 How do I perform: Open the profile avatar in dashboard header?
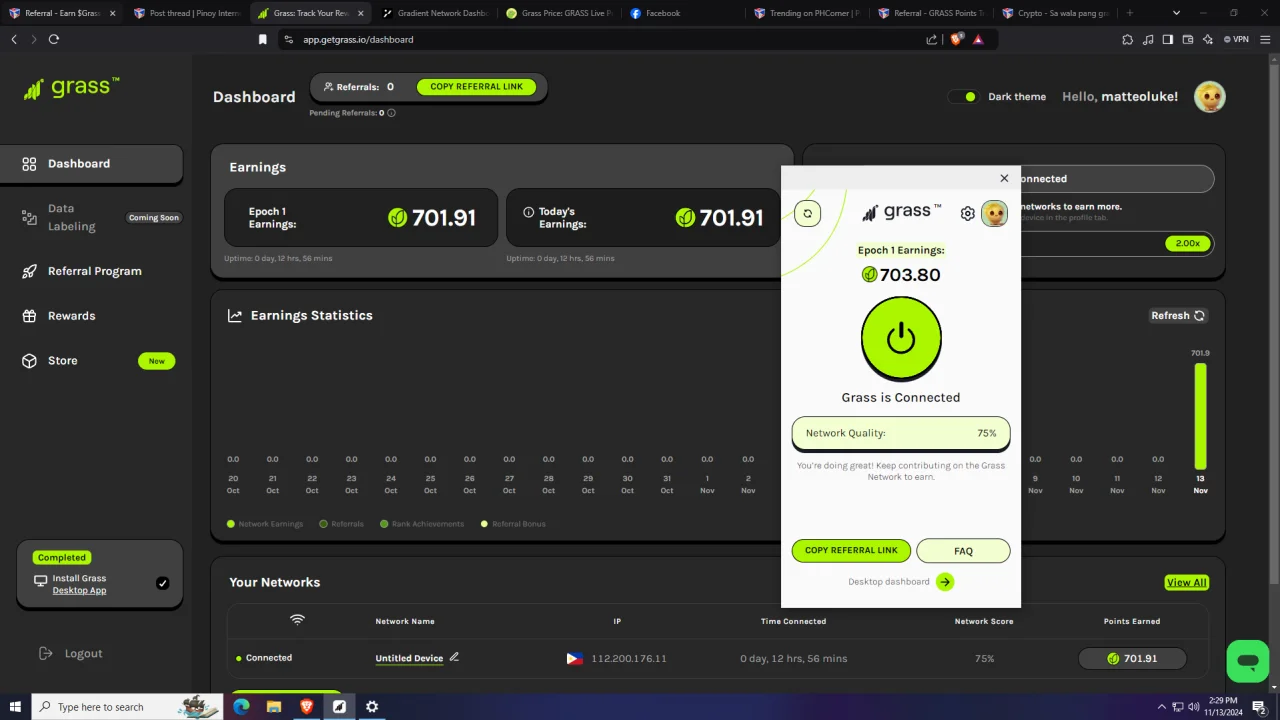1210,97
